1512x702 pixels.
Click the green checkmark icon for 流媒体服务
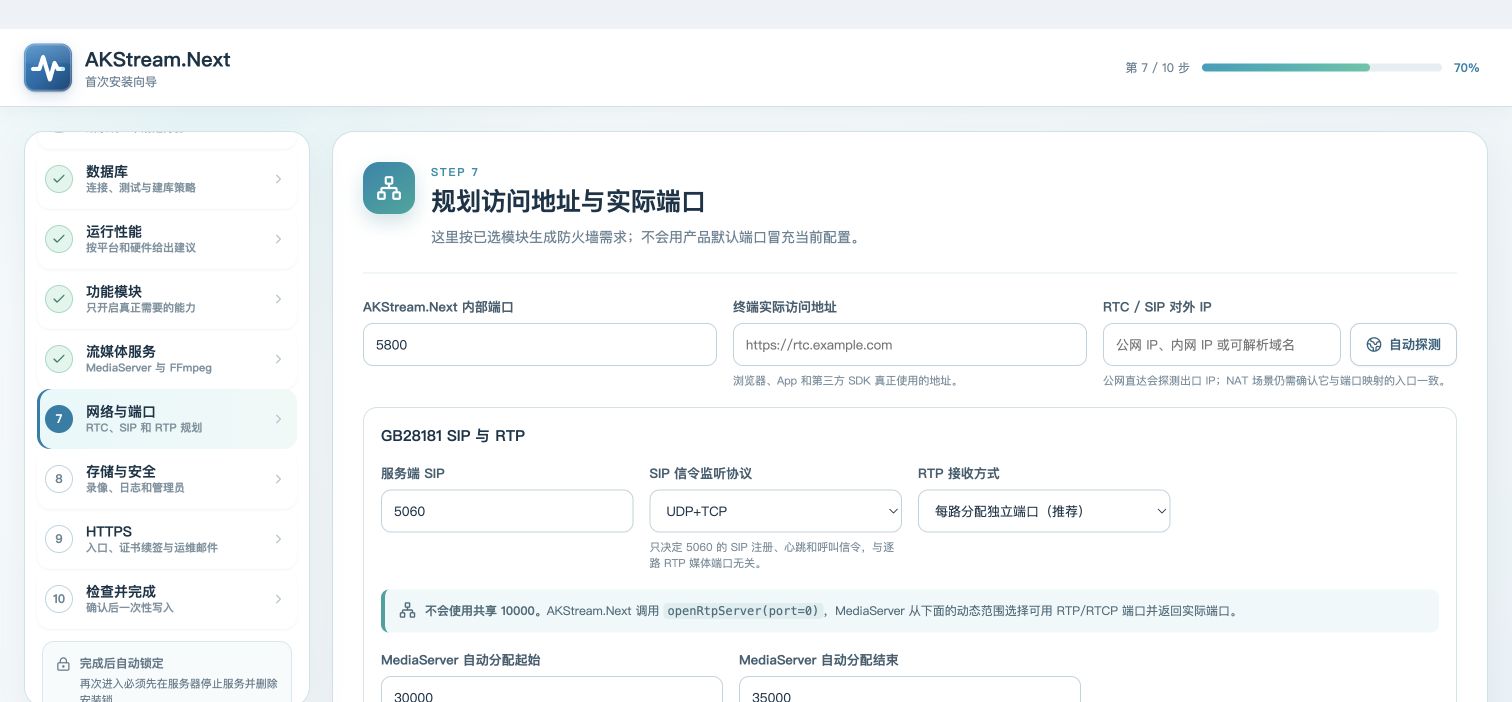click(x=59, y=359)
